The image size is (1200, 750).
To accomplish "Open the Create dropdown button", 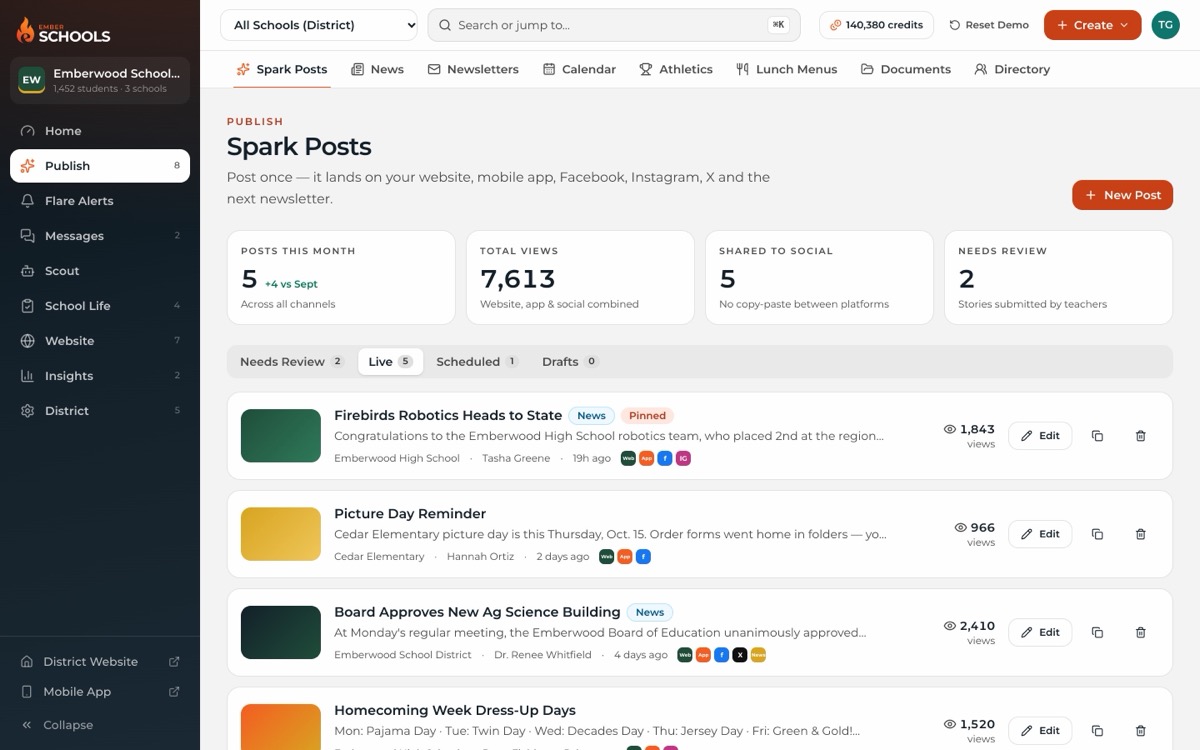I will click(1092, 25).
